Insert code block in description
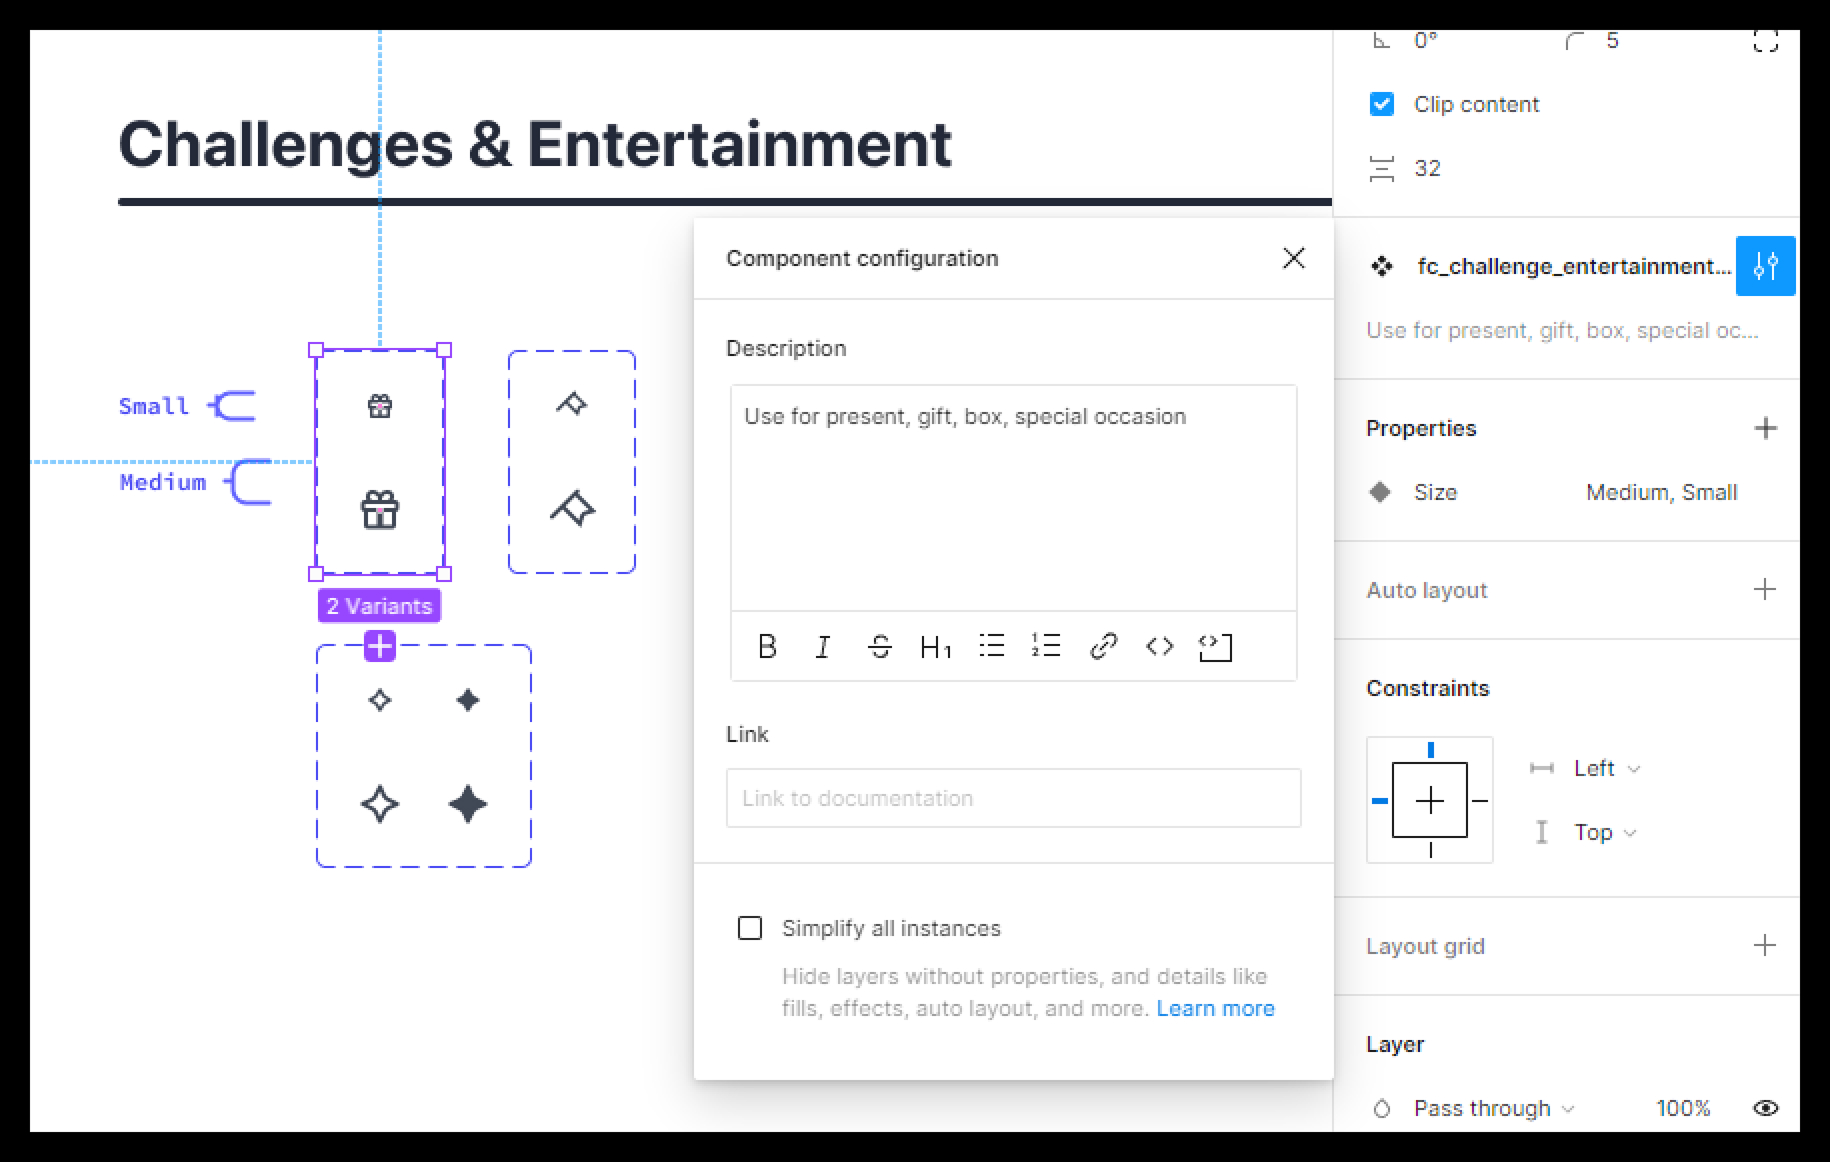The width and height of the screenshot is (1830, 1162). 1215,648
